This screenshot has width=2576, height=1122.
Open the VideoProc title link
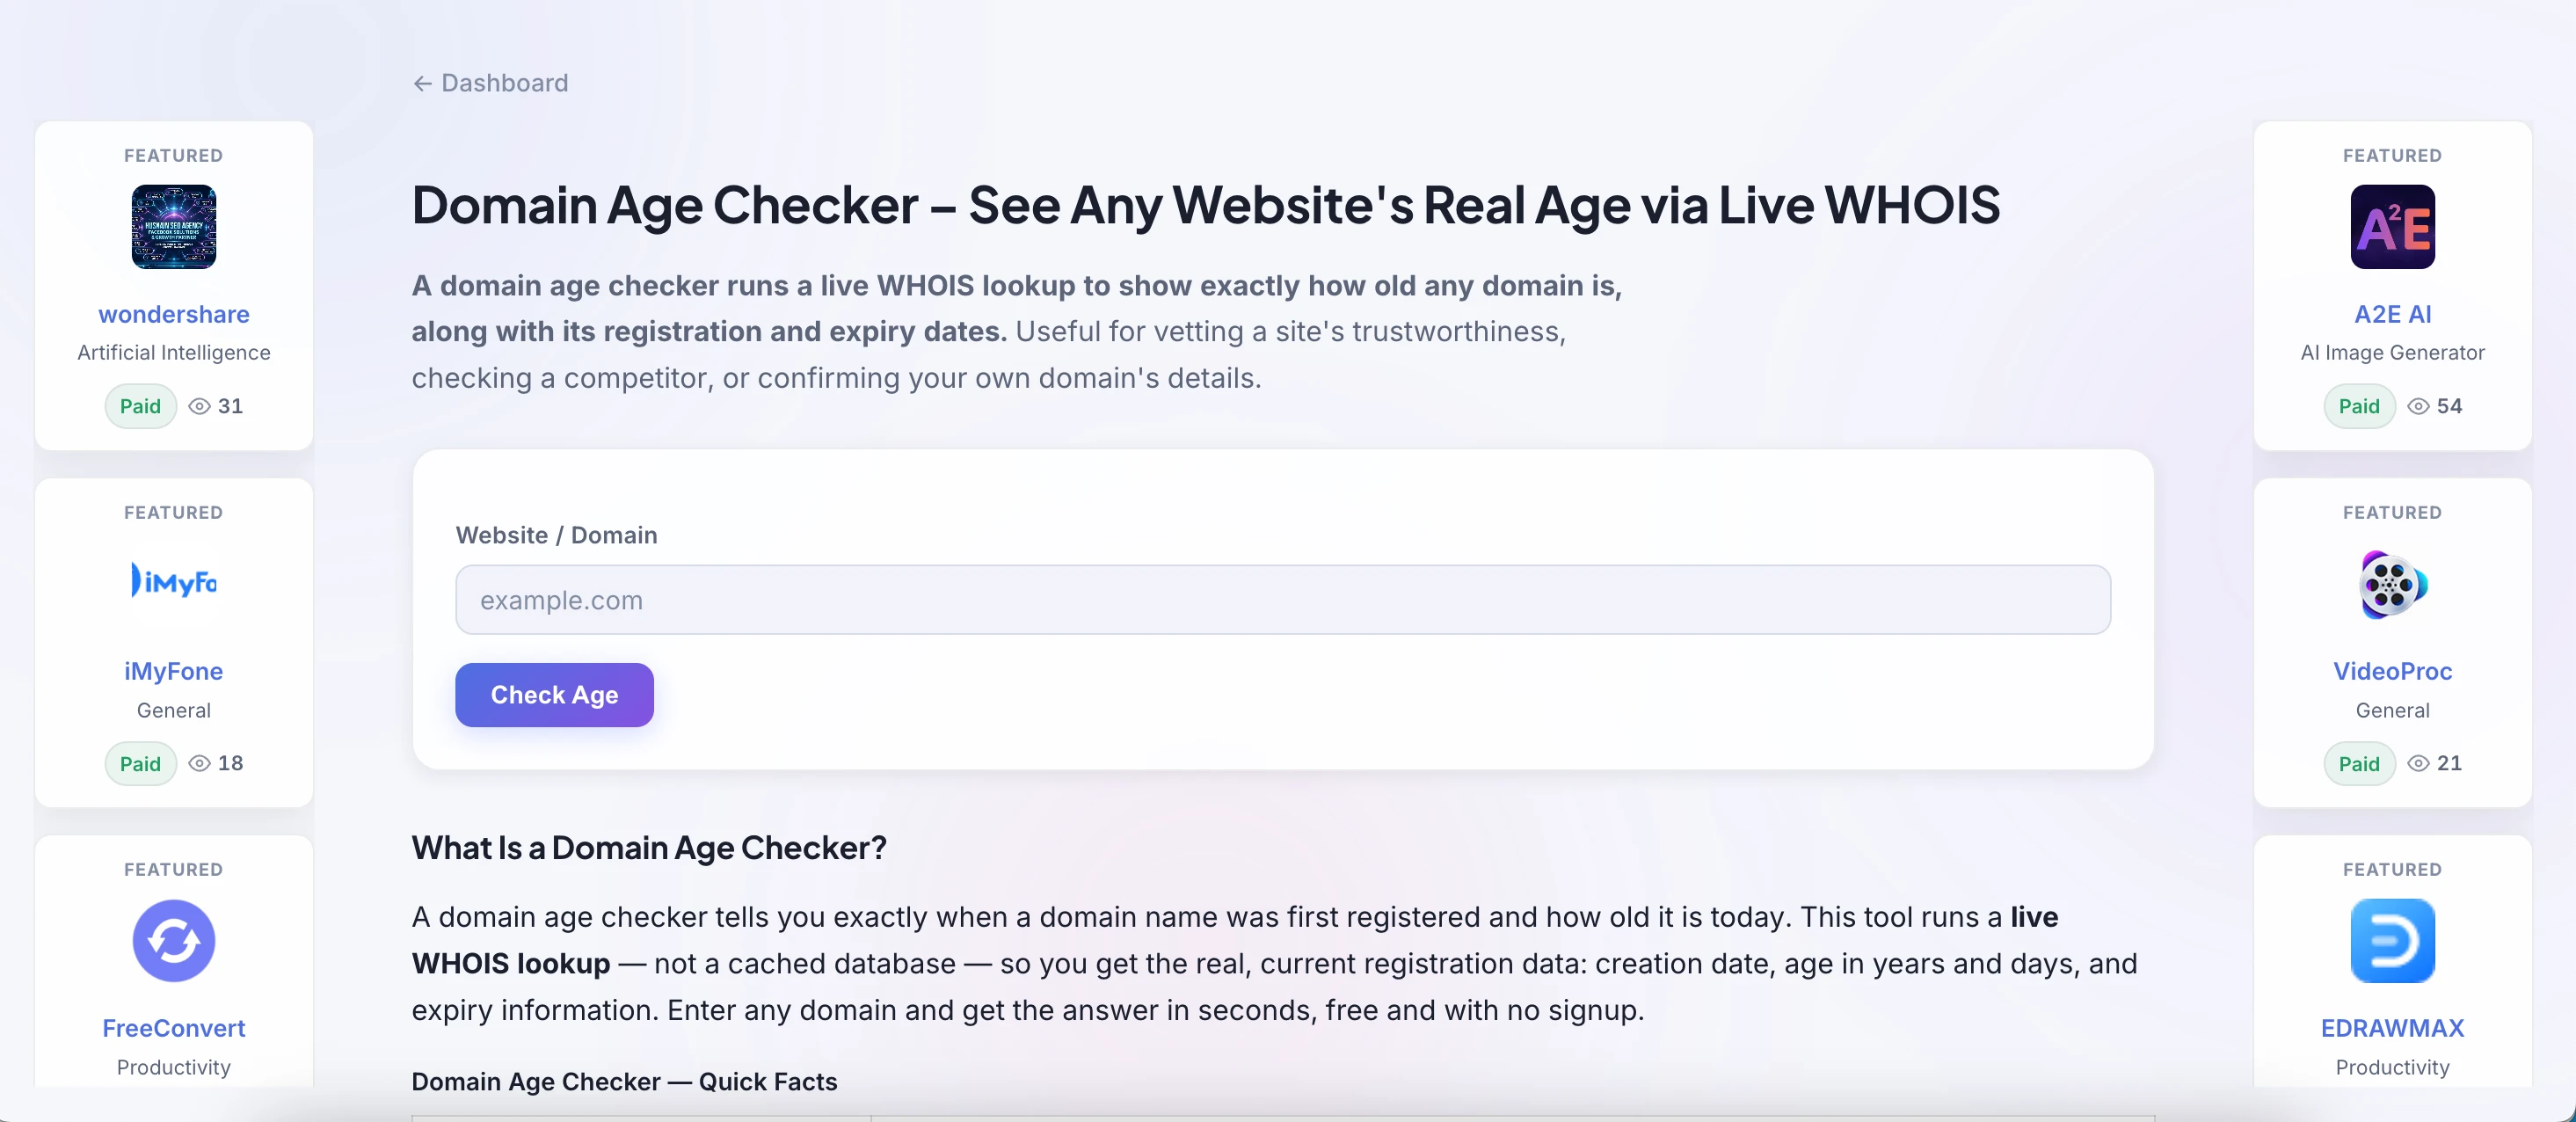pos(2392,671)
